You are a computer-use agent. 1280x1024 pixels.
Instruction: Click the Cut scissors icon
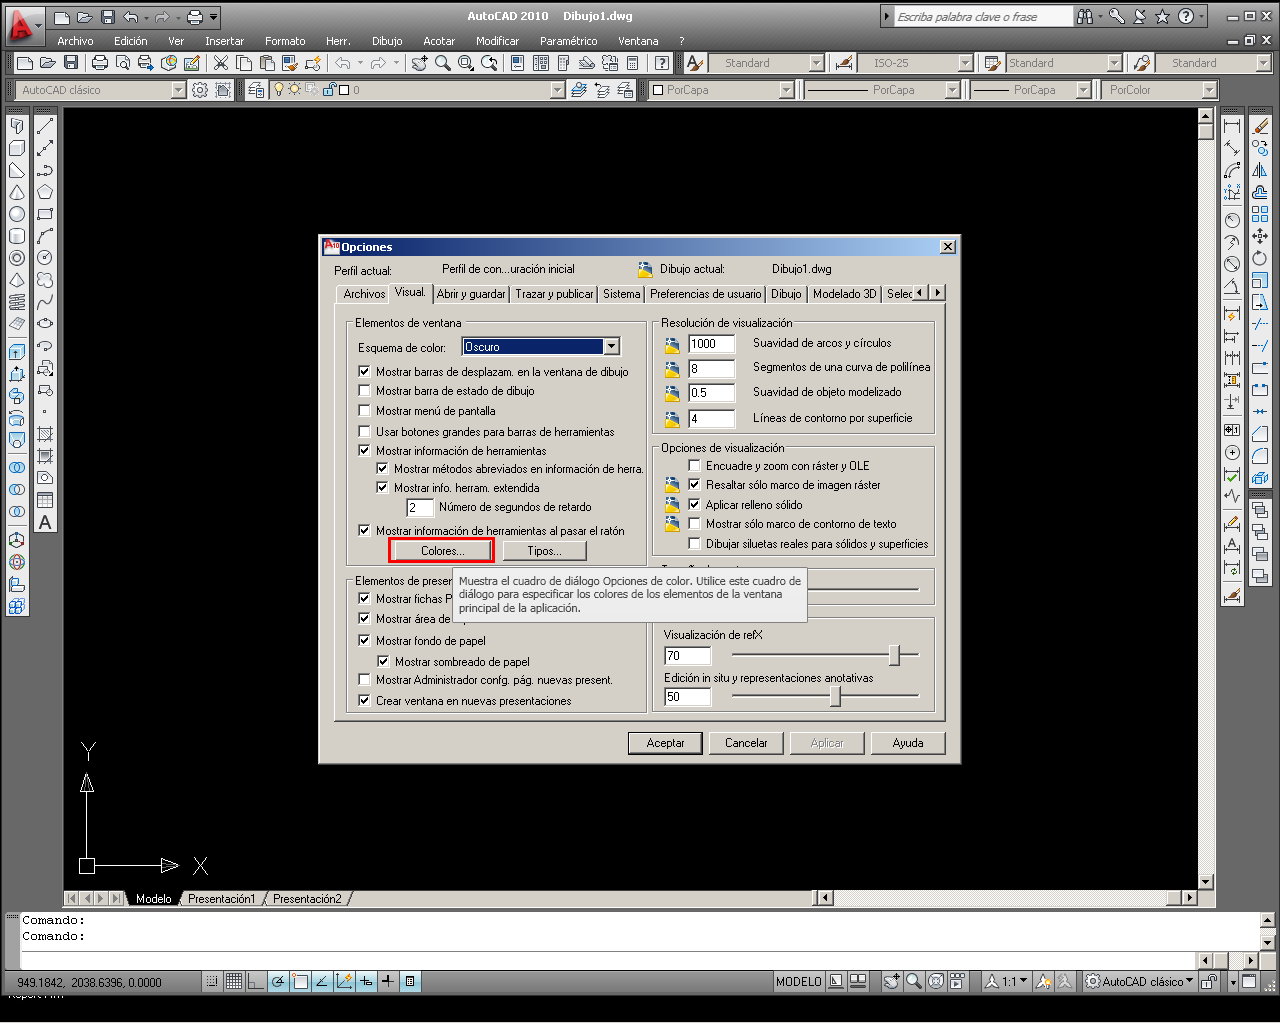point(221,63)
